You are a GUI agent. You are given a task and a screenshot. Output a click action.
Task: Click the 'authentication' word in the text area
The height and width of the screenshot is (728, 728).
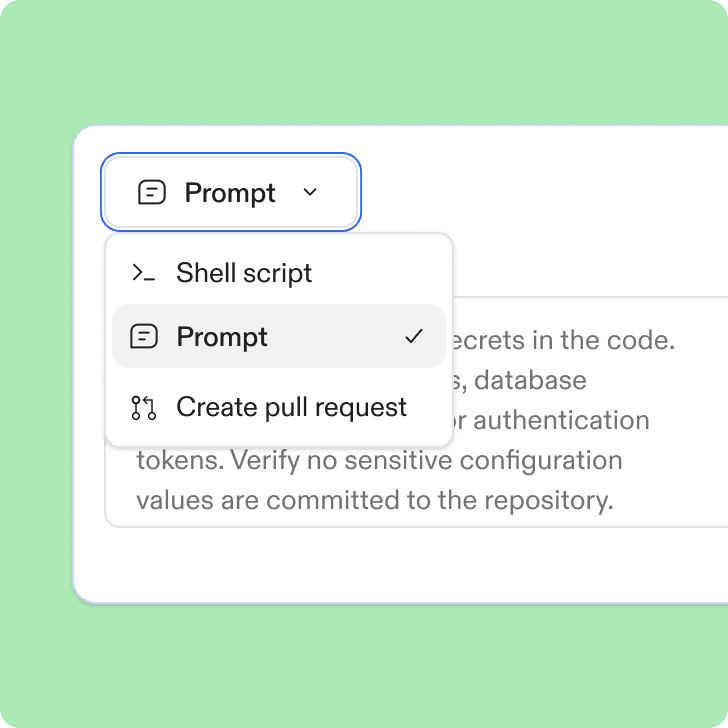tap(562, 420)
